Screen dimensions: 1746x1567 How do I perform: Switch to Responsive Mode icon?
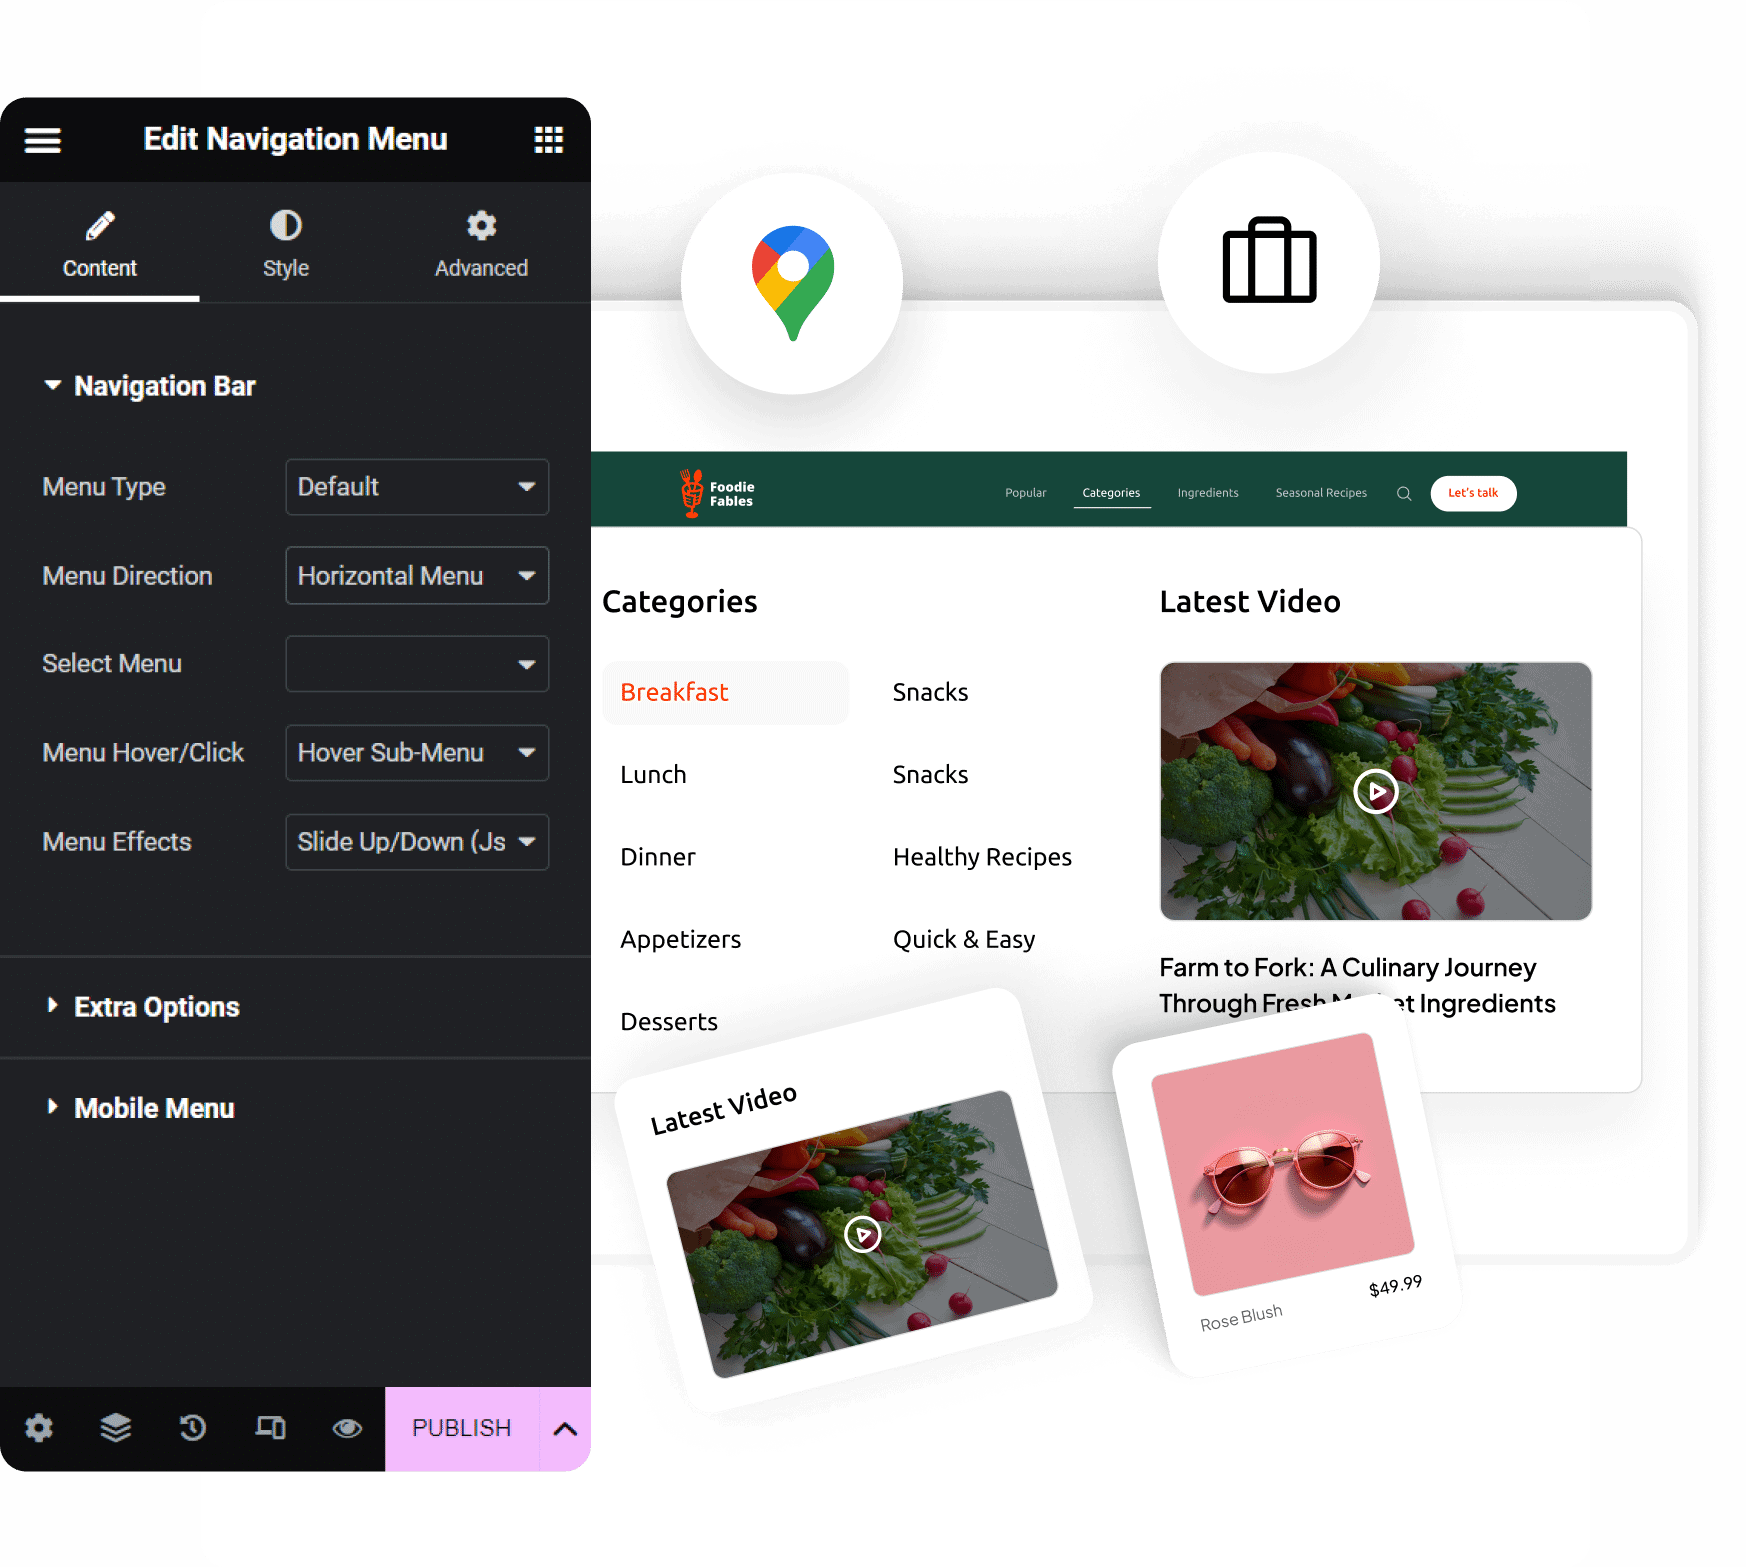(270, 1427)
